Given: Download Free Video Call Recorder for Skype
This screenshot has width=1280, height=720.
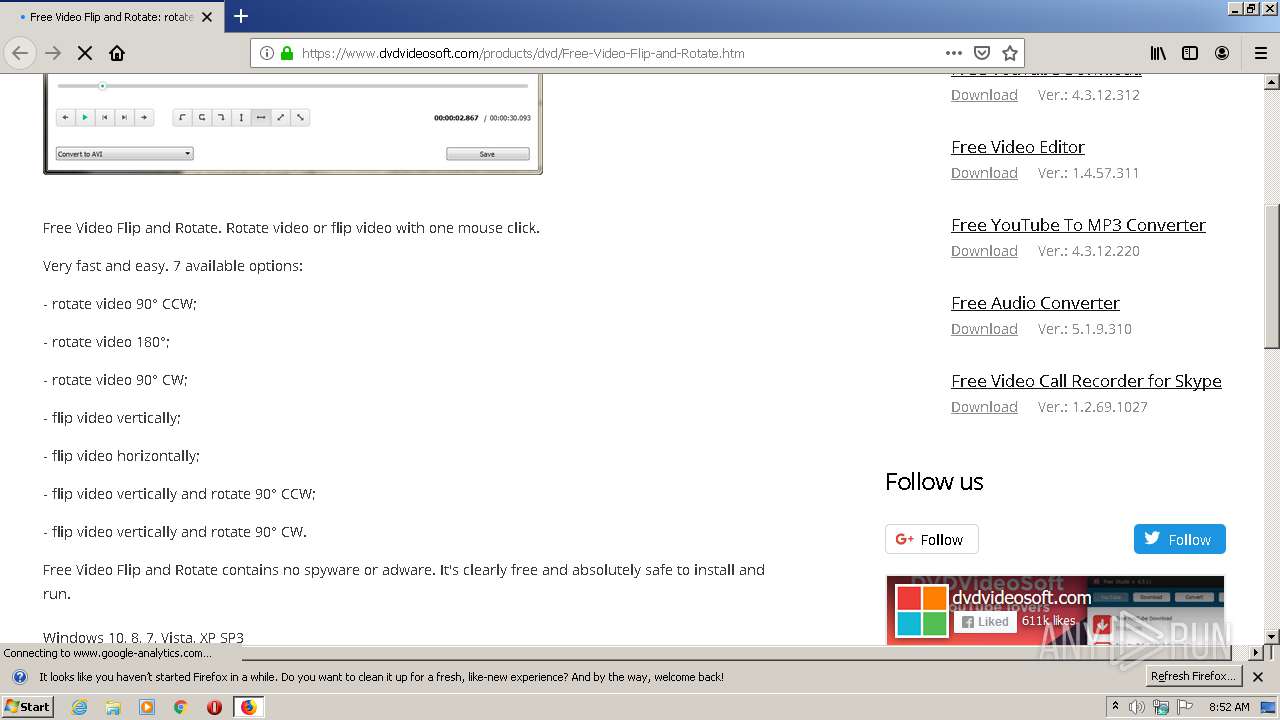Looking at the screenshot, I should [984, 407].
